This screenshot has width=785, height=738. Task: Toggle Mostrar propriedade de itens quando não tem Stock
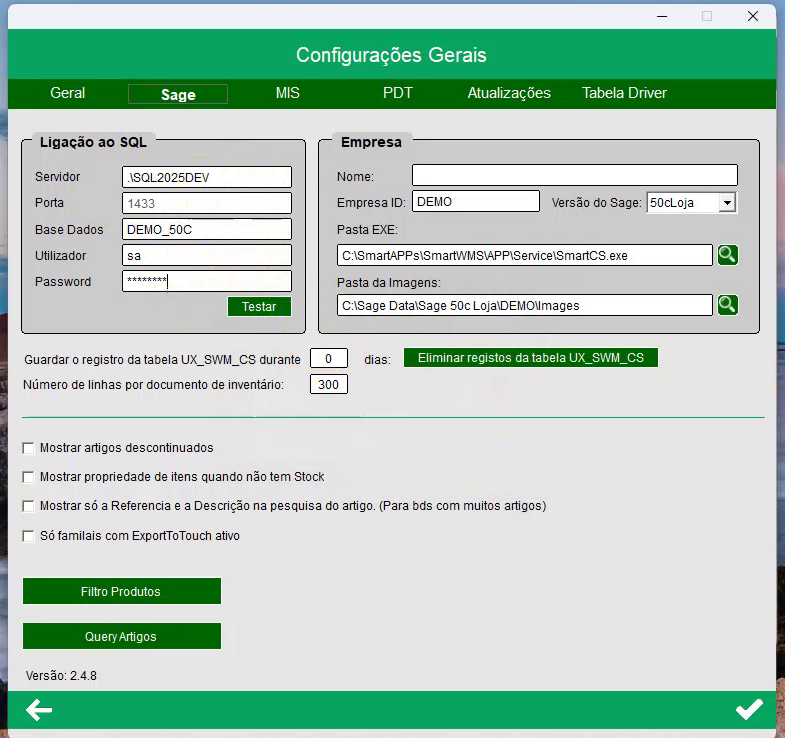pos(29,477)
